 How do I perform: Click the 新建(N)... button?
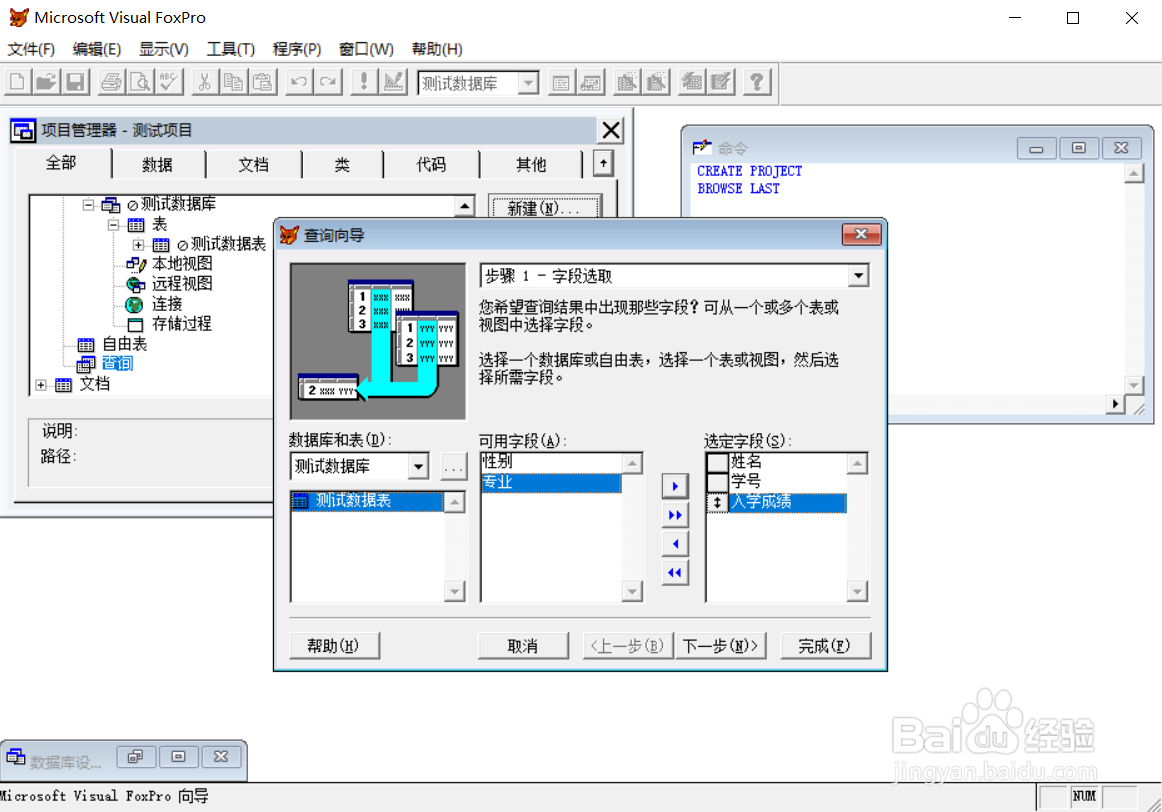pos(544,208)
